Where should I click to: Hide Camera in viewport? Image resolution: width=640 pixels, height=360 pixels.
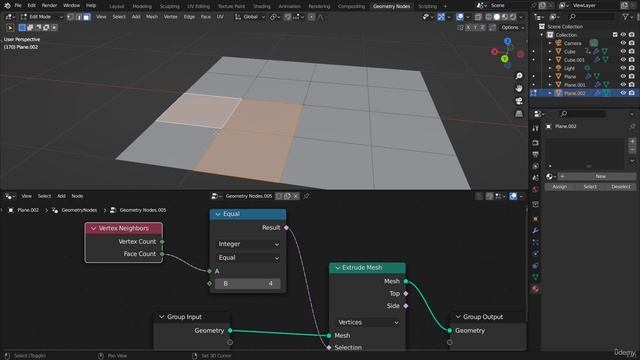coord(623,43)
